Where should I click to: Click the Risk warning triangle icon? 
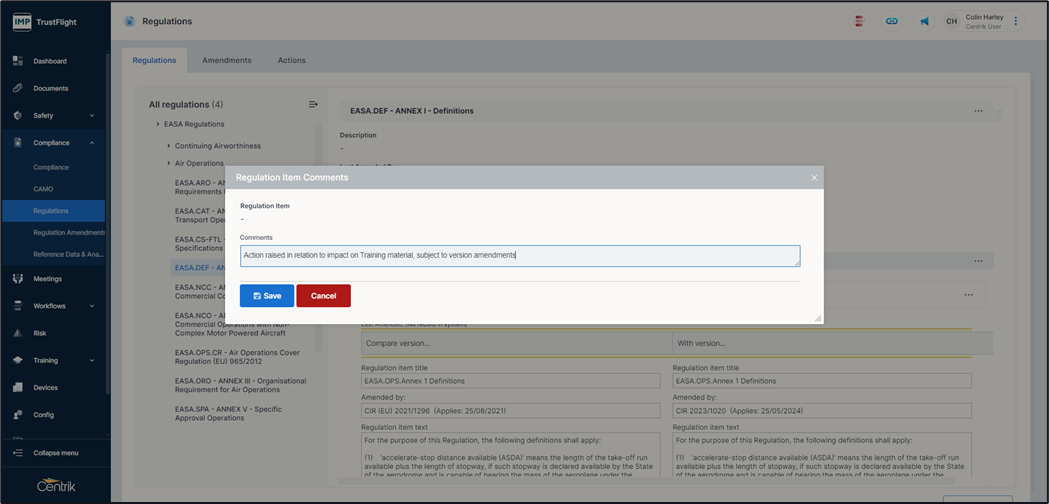[18, 333]
